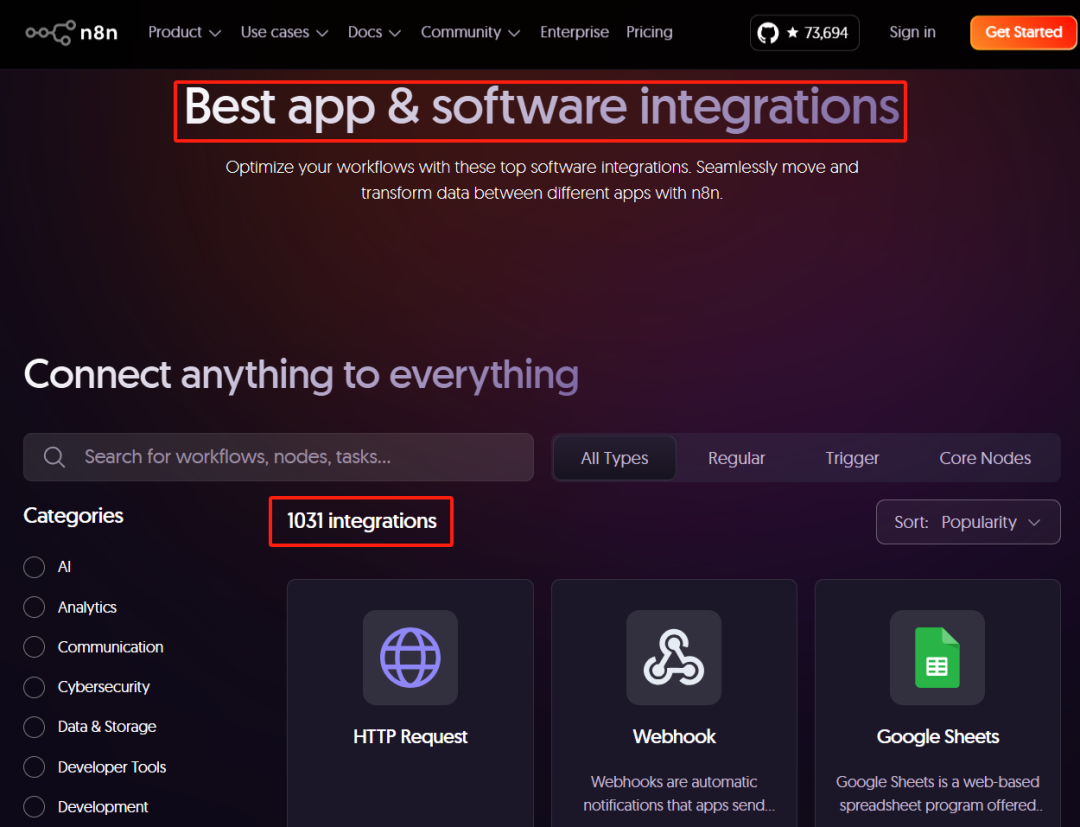The image size is (1080, 827).
Task: Switch to the All Types tab
Action: [x=614, y=458]
